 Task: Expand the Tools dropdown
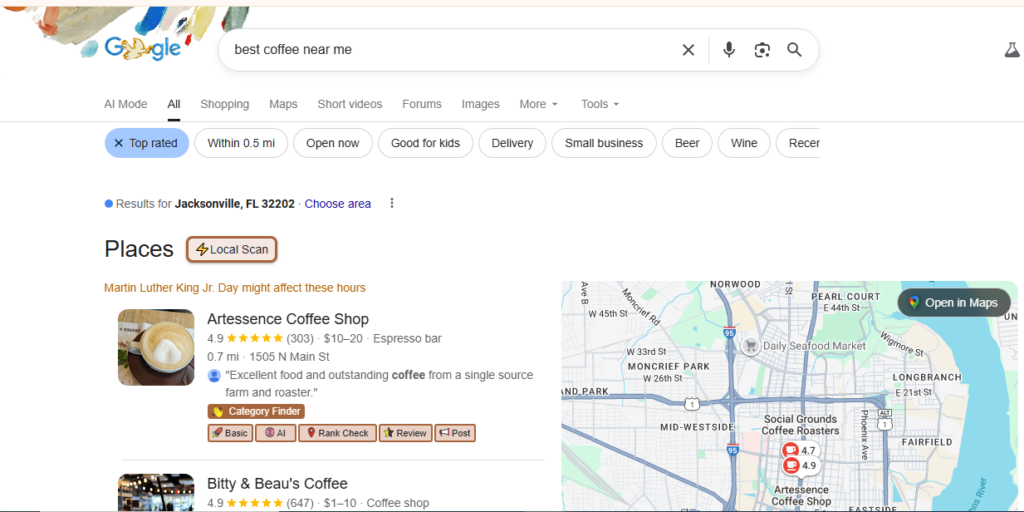tap(600, 104)
